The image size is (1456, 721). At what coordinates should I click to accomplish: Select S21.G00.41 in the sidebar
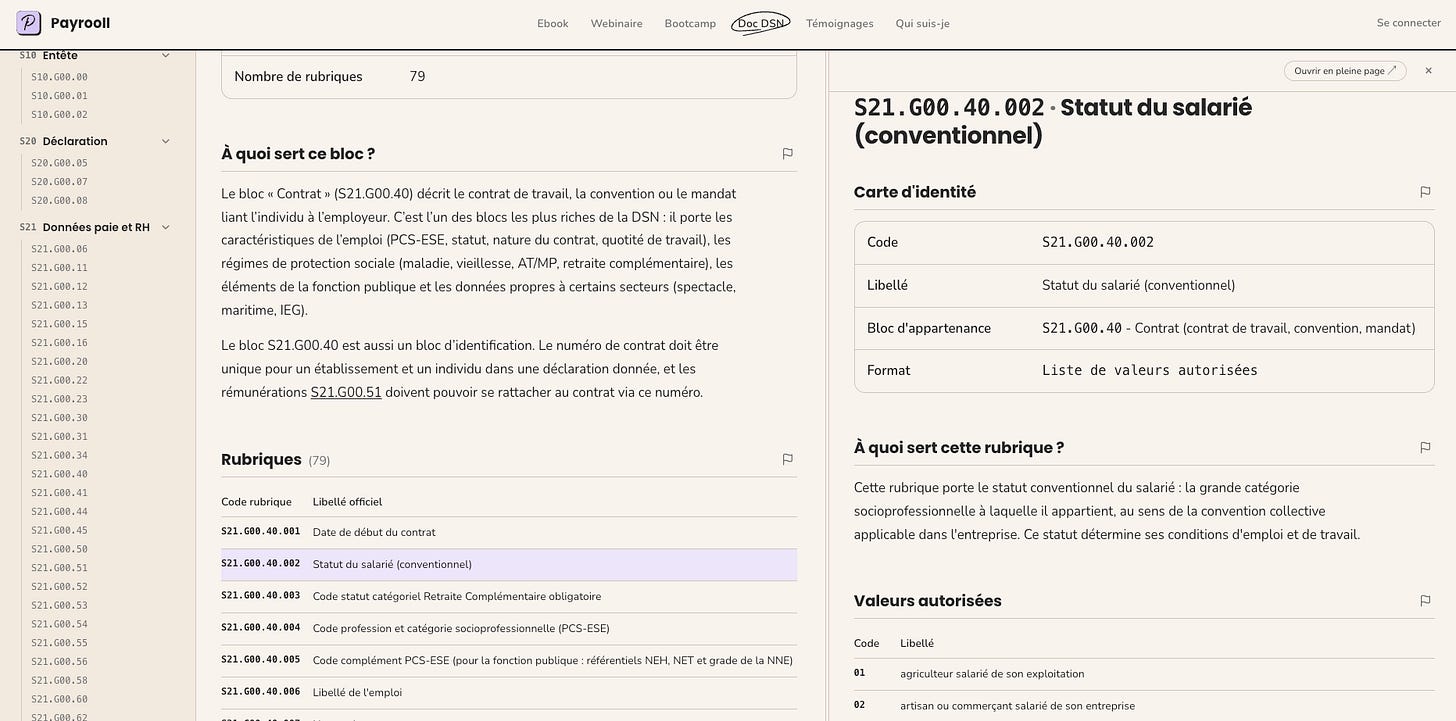click(x=59, y=493)
